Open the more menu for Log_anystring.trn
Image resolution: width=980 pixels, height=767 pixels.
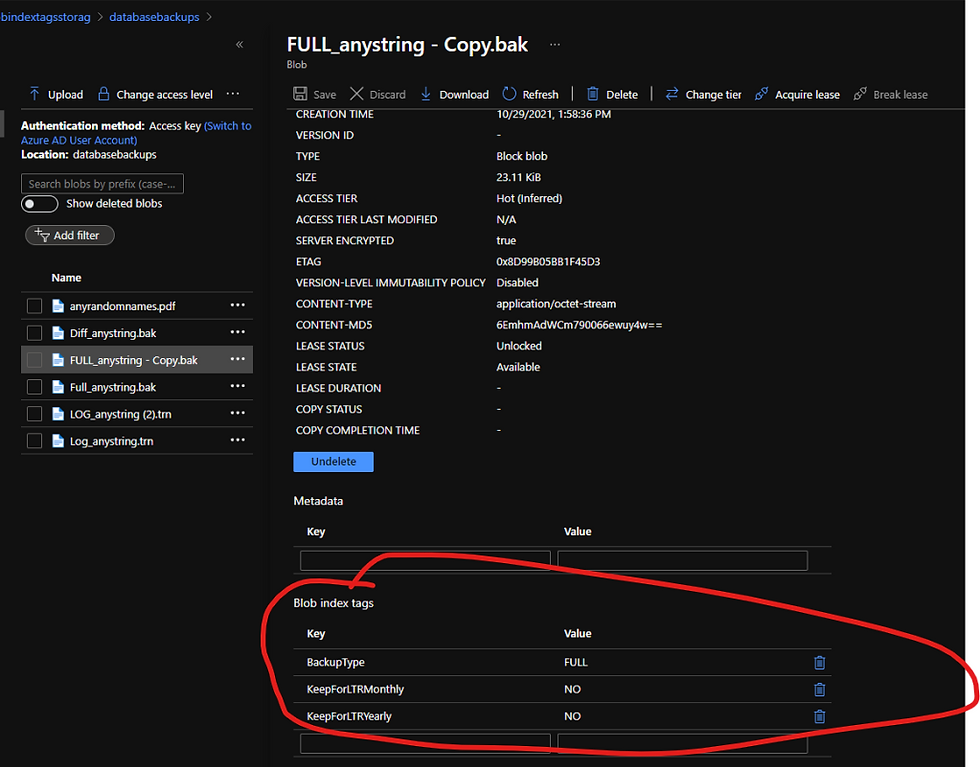coord(238,439)
